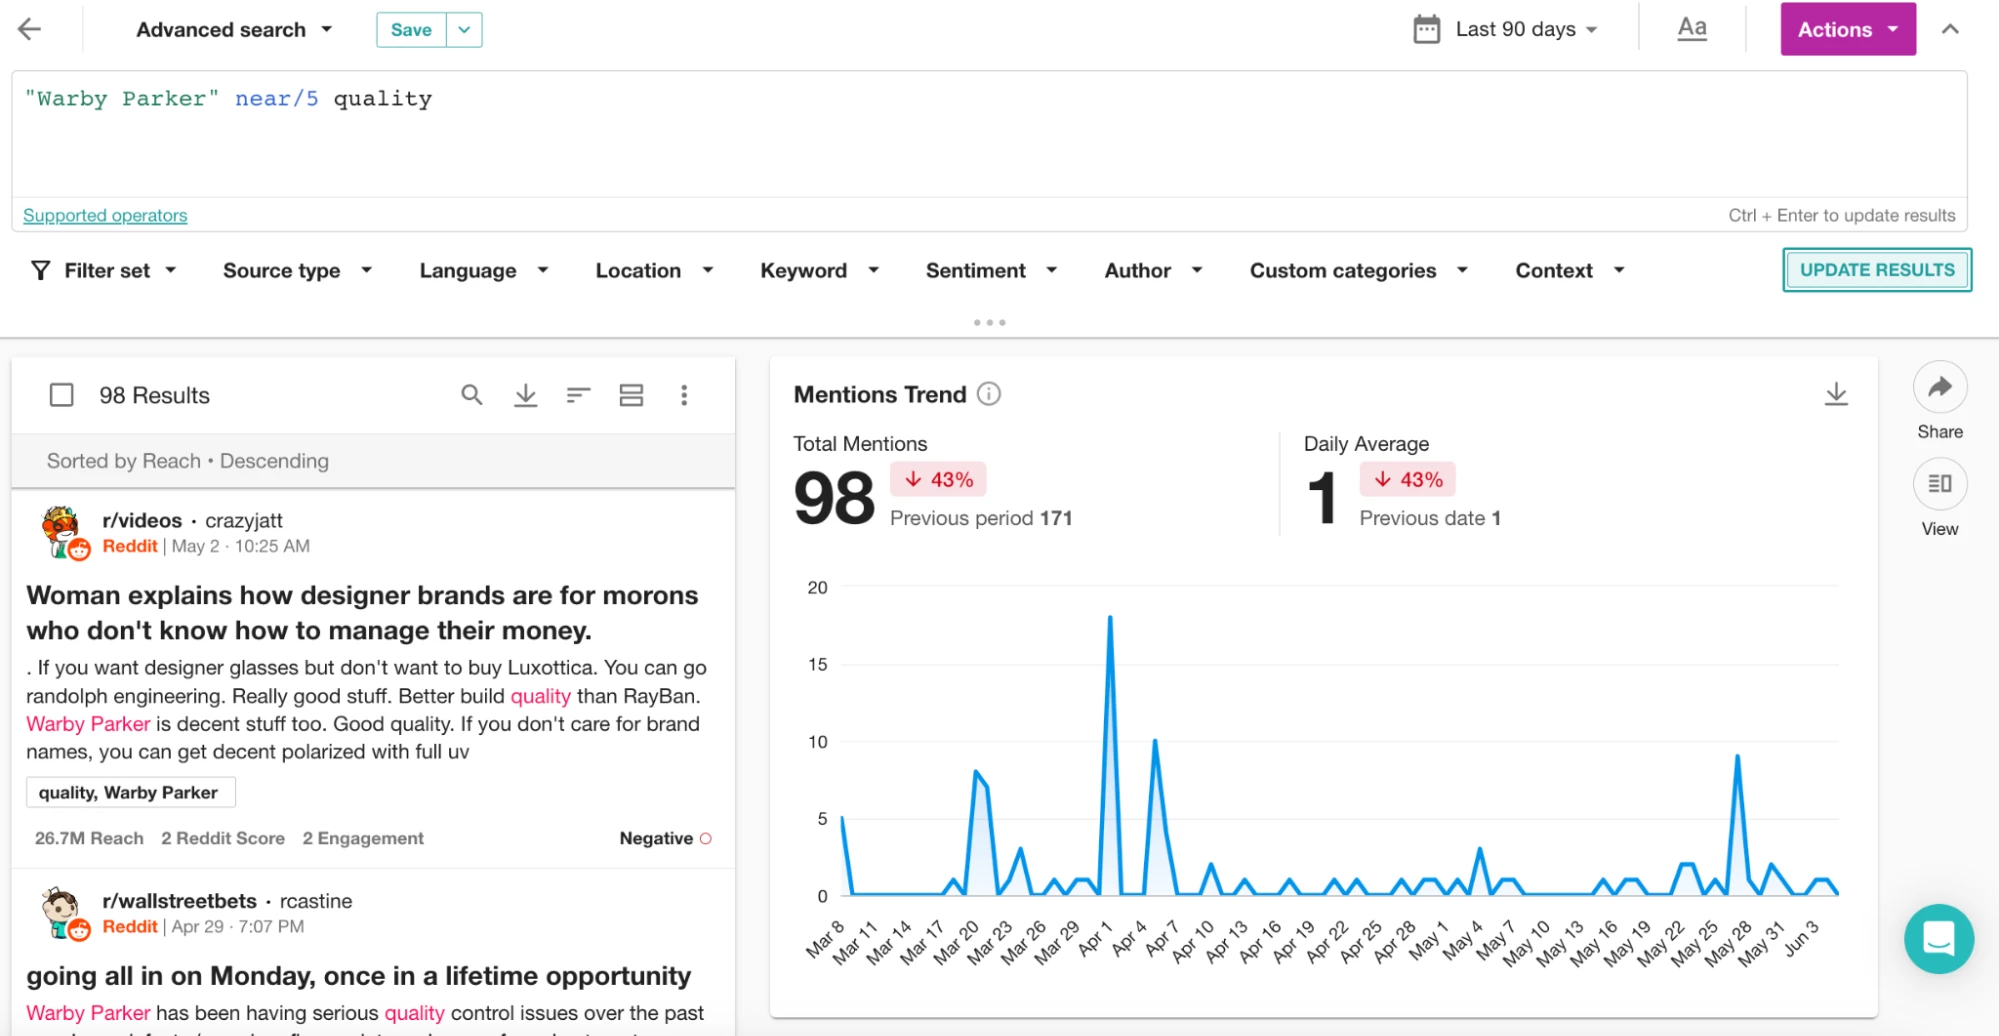Search within the 98 results

[472, 395]
